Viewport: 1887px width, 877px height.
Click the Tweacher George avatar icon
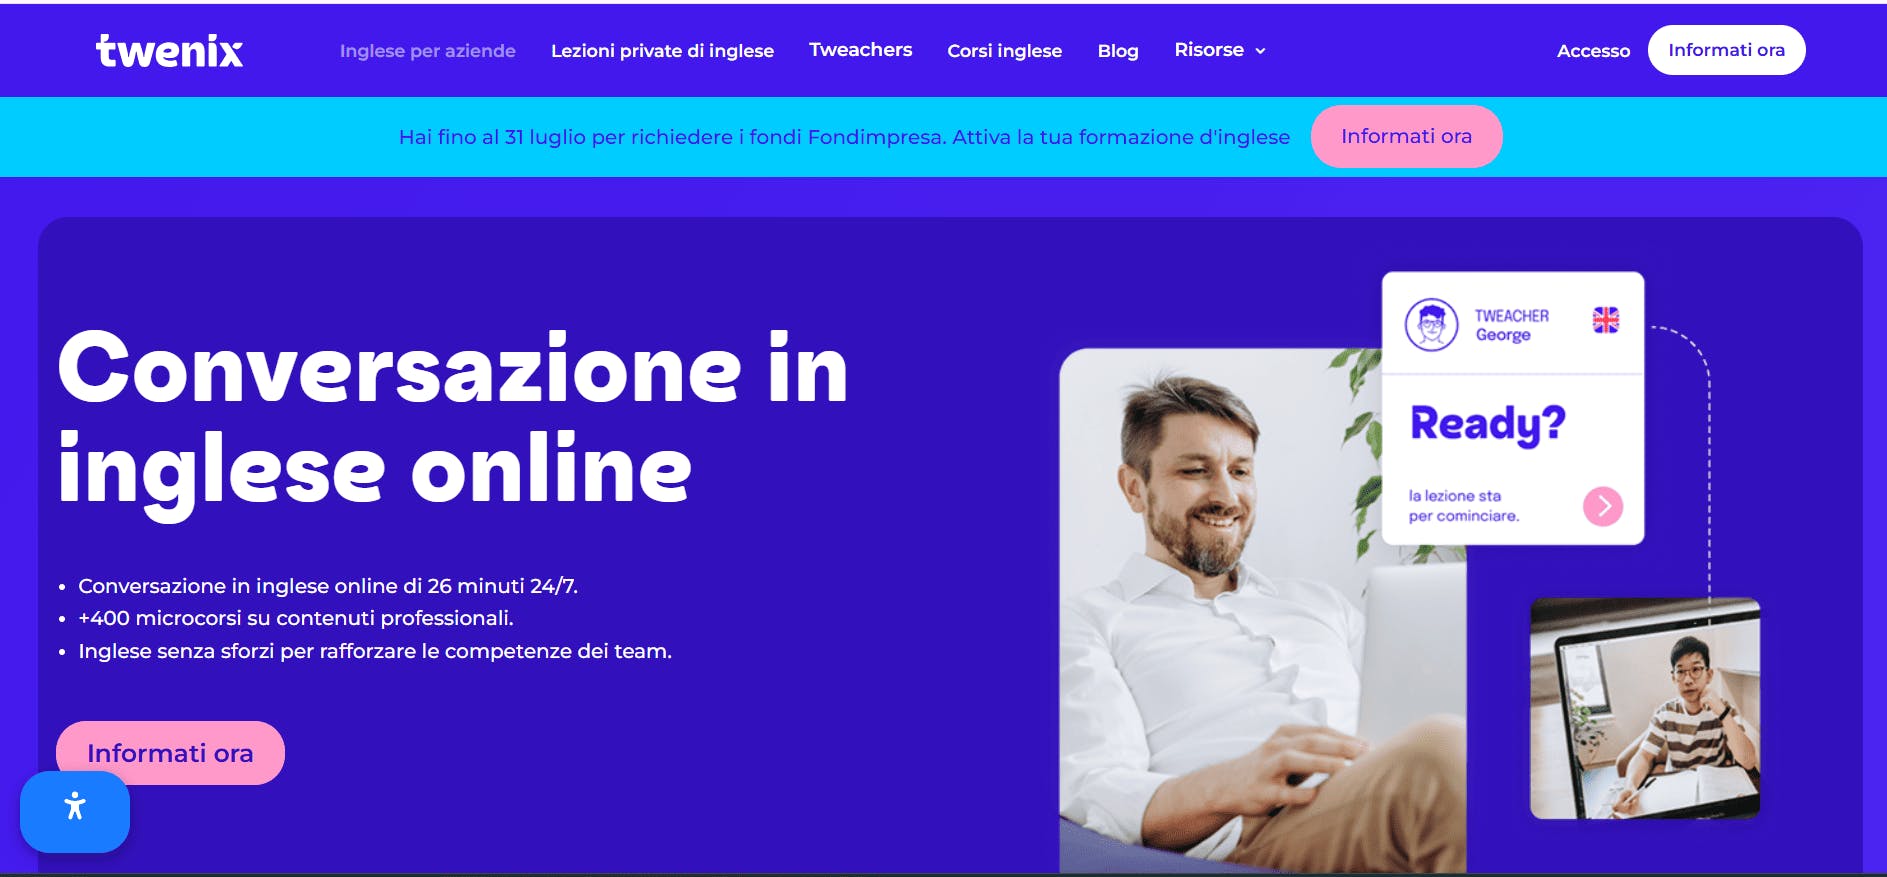1432,324
